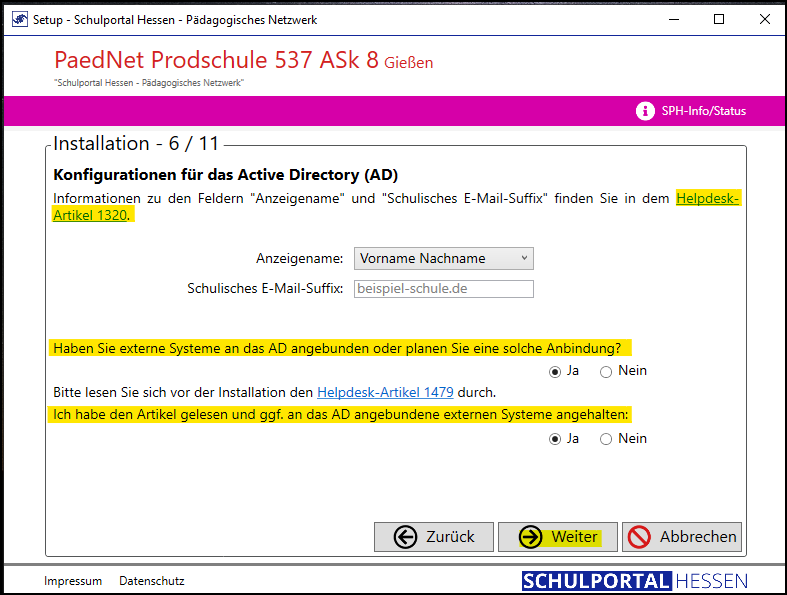The image size is (787, 595).
Task: Select Ja for external systems connected
Action: click(x=555, y=372)
